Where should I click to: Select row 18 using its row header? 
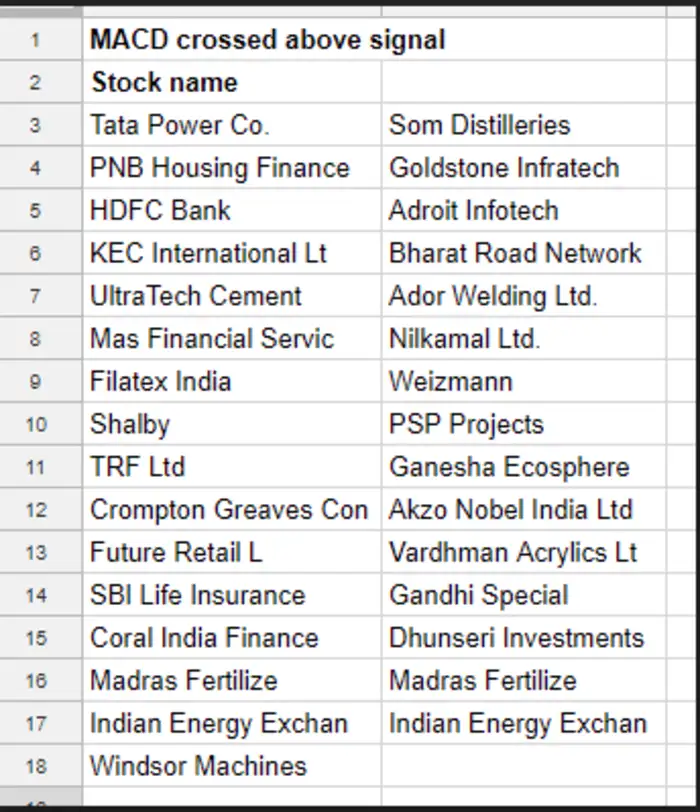click(x=36, y=766)
